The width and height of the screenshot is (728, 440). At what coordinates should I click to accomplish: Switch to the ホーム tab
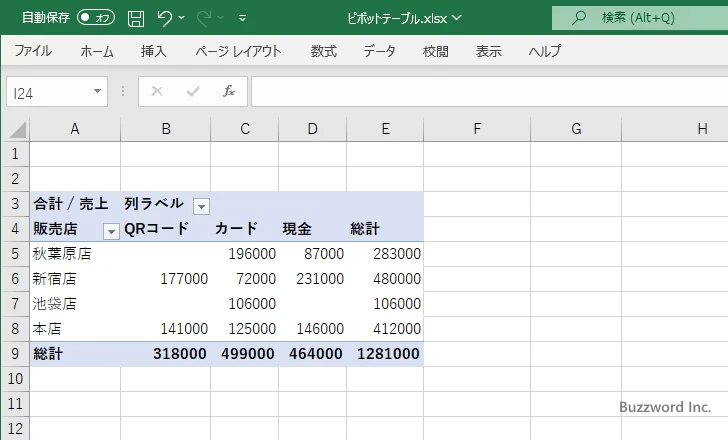(x=97, y=51)
